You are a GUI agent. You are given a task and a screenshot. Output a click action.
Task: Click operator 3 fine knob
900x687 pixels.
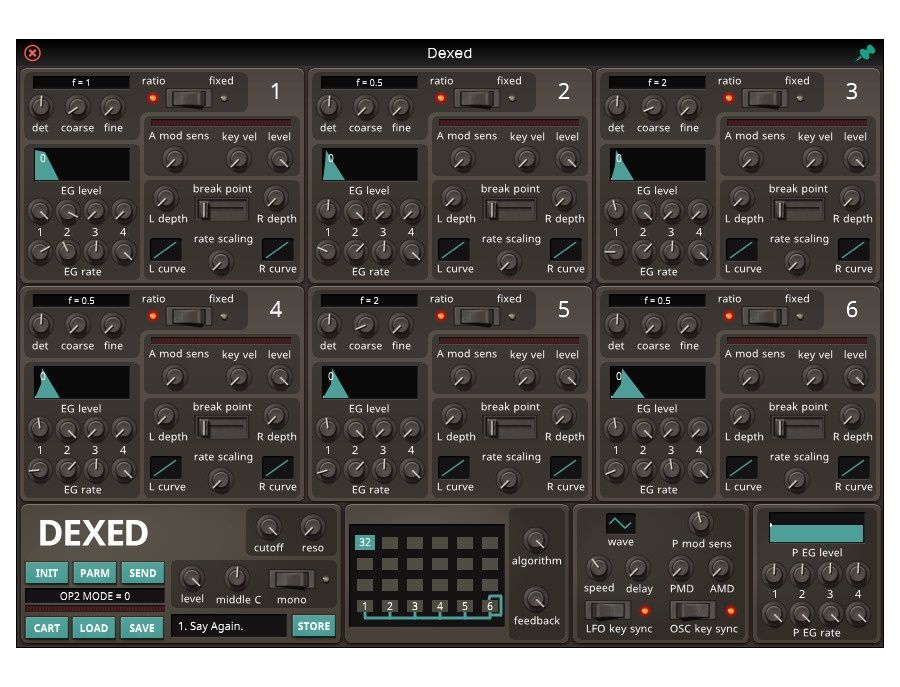point(688,107)
